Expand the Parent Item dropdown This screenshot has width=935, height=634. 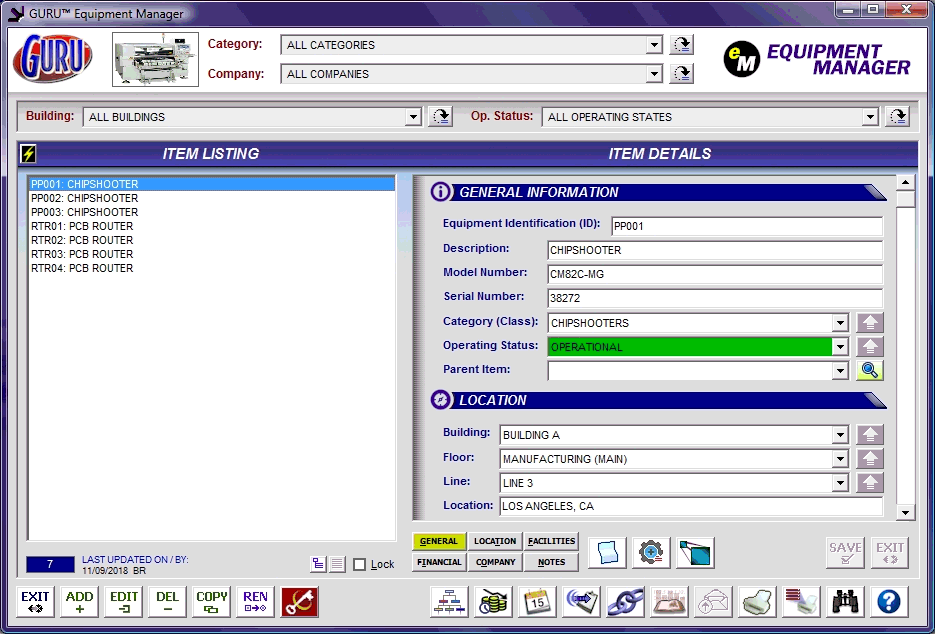(x=840, y=370)
